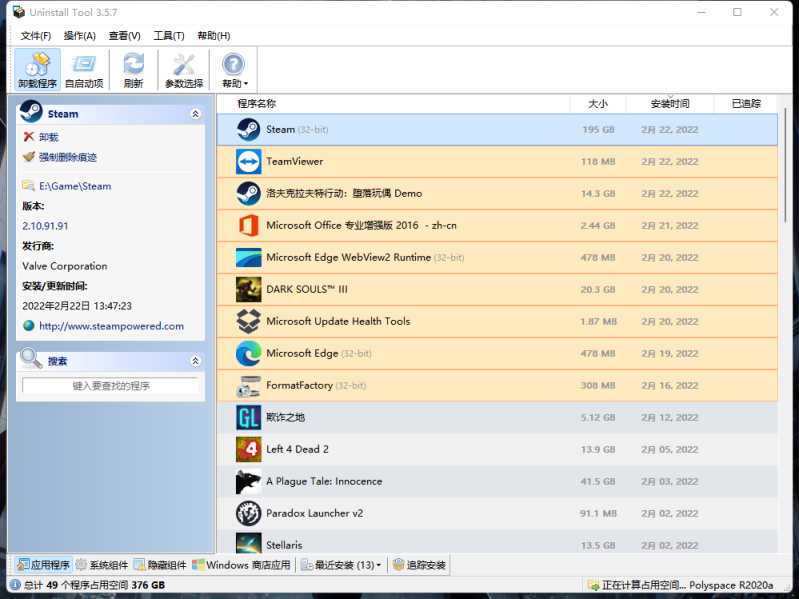Open the 帮助(H) menu bar item

(x=214, y=36)
